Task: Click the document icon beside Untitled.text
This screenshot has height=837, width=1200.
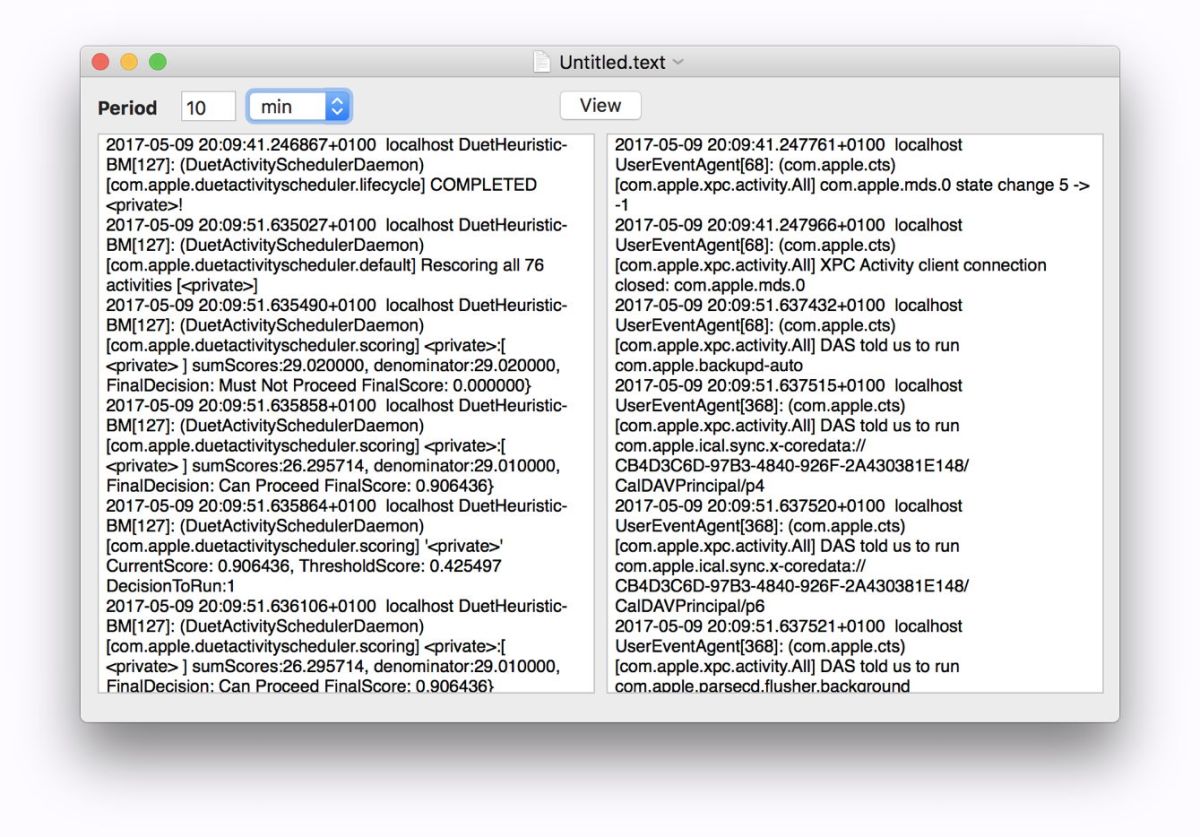Action: [541, 62]
